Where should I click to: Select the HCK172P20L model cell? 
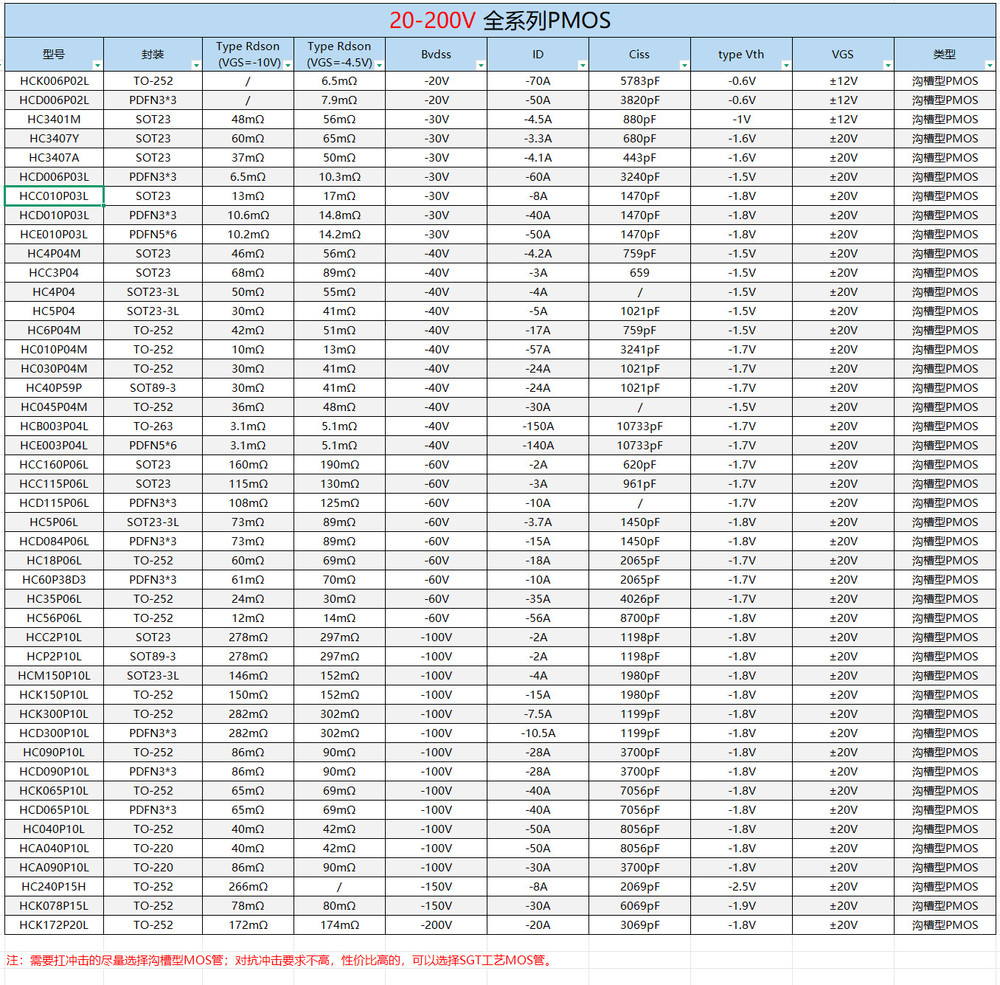[x=54, y=925]
